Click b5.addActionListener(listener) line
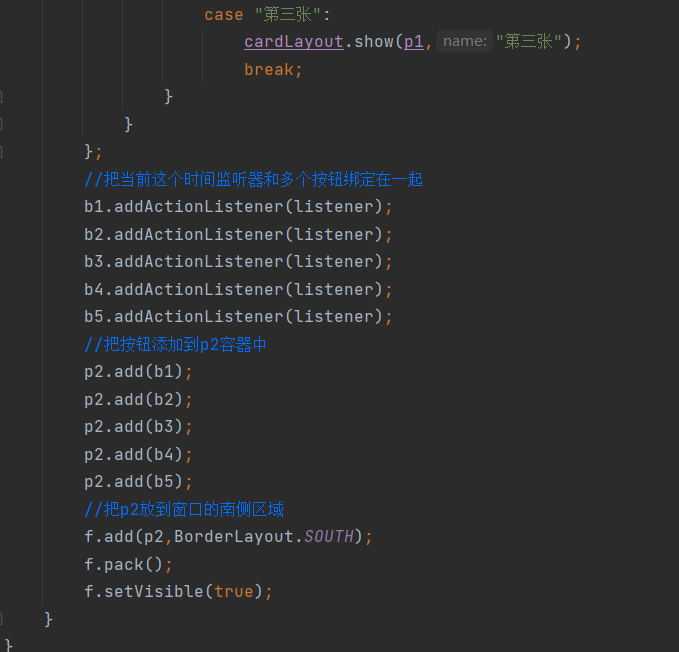 (x=238, y=316)
